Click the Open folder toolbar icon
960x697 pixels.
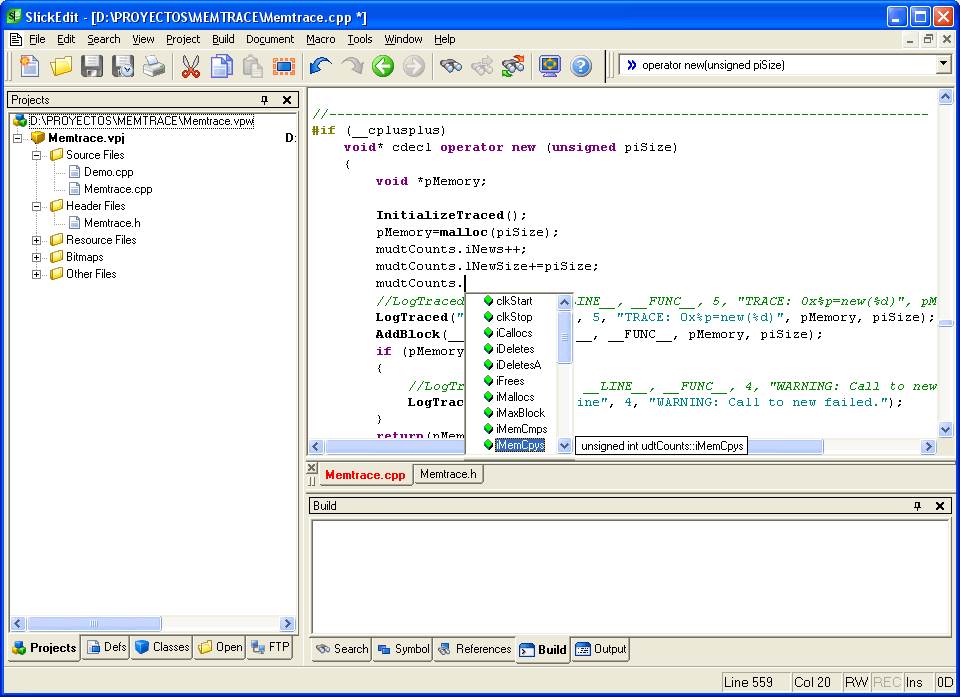pyautogui.click(x=61, y=67)
